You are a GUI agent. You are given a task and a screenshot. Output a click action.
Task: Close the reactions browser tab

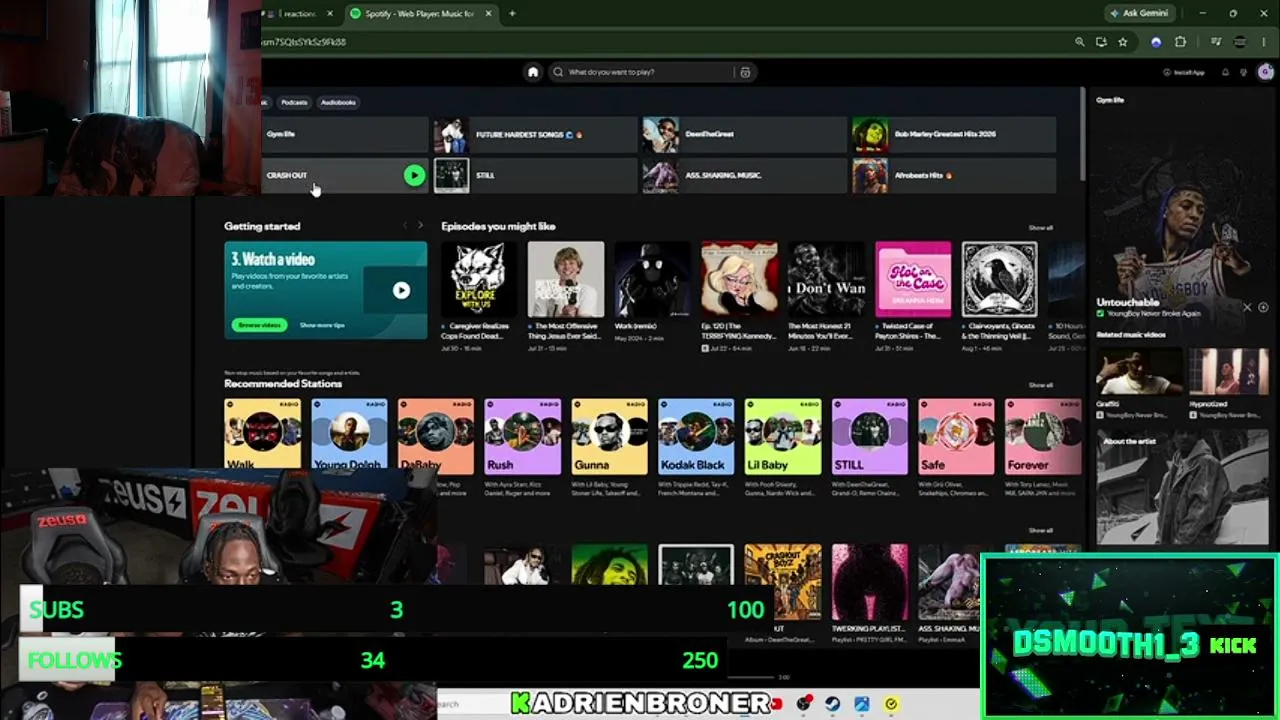(330, 14)
